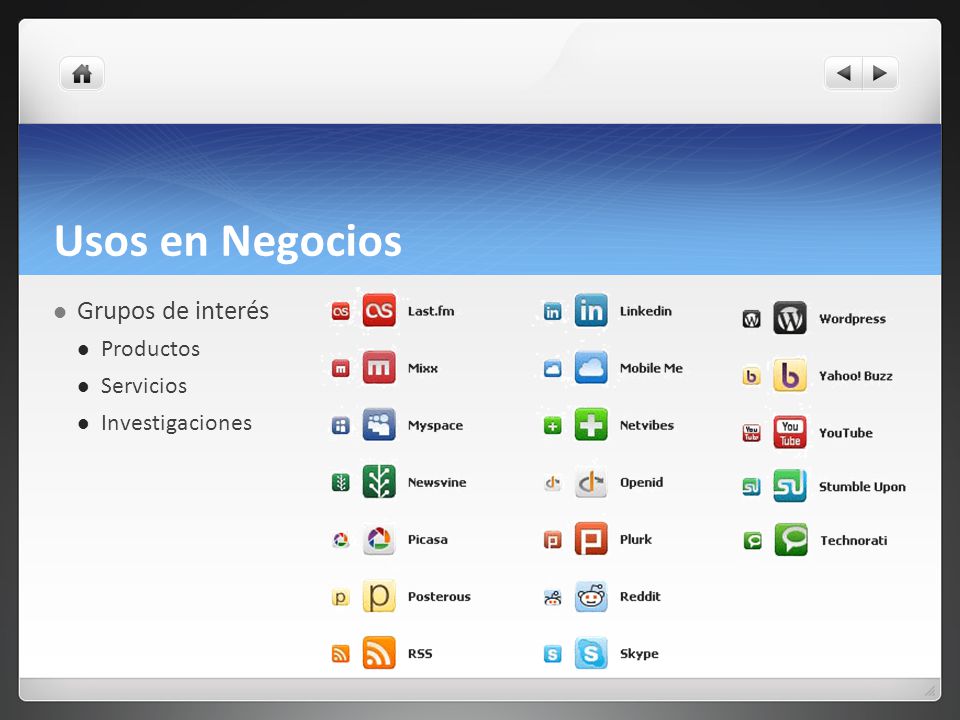Select the Investigaciones bullet text
This screenshot has height=720, width=960.
point(176,422)
